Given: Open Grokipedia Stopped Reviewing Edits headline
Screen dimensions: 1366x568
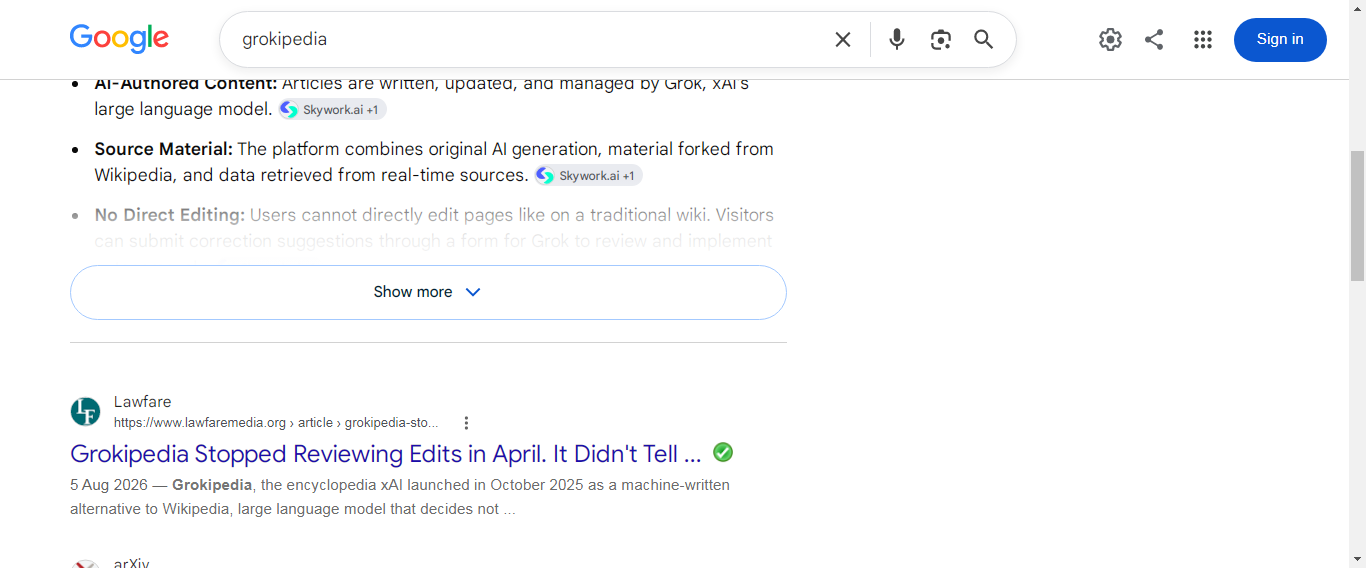Looking at the screenshot, I should point(386,454).
